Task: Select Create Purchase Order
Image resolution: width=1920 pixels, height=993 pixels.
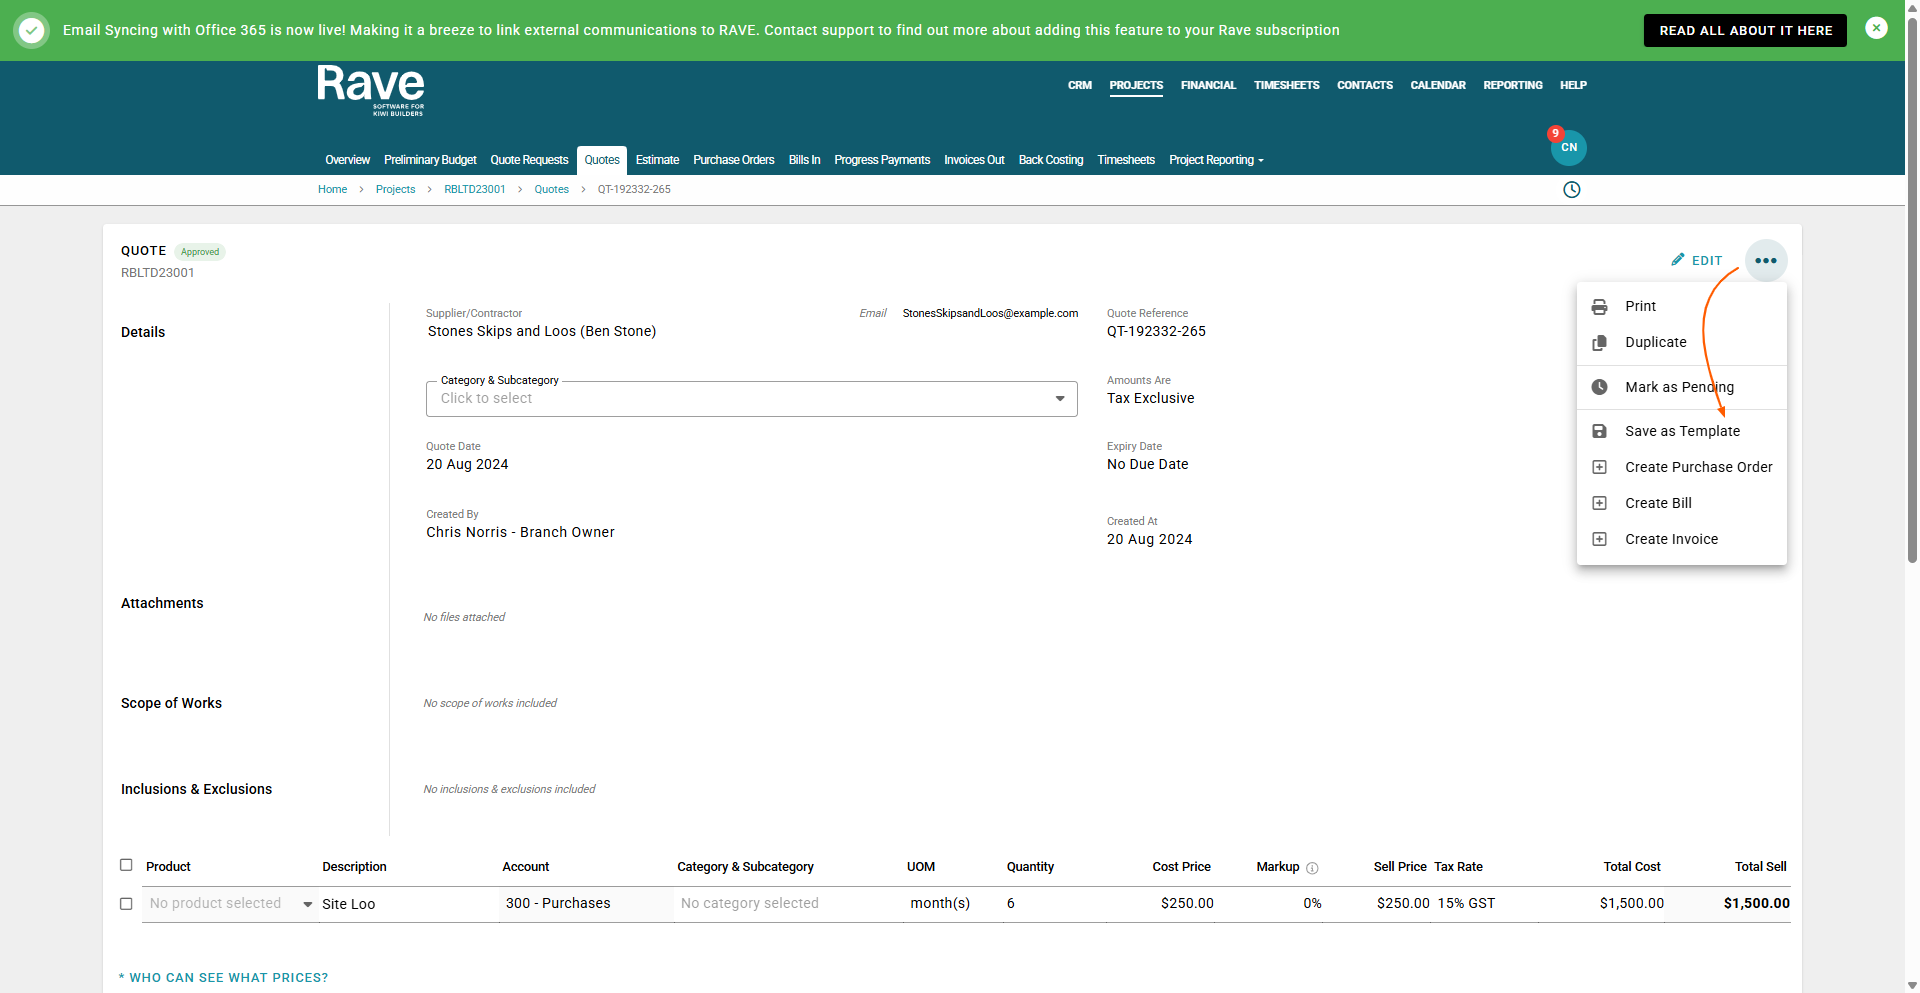Action: [1682, 467]
